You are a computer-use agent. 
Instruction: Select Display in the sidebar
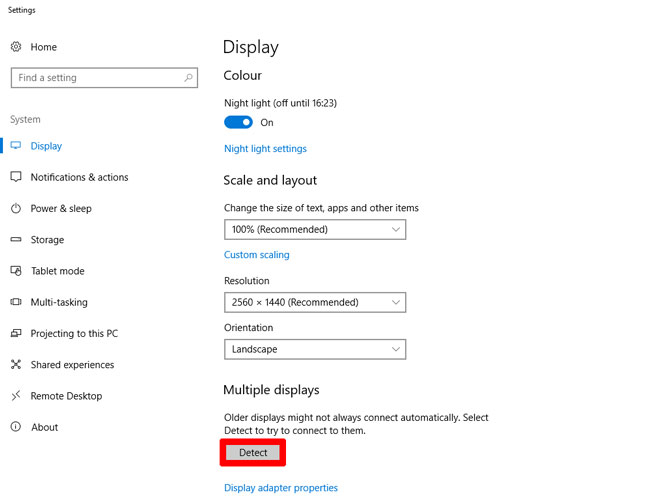click(x=46, y=146)
